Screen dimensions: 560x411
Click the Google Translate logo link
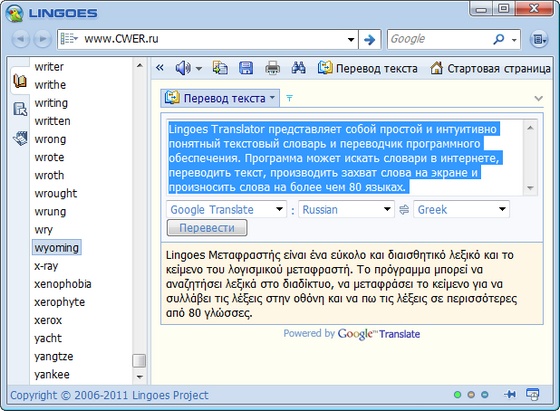tap(379, 334)
